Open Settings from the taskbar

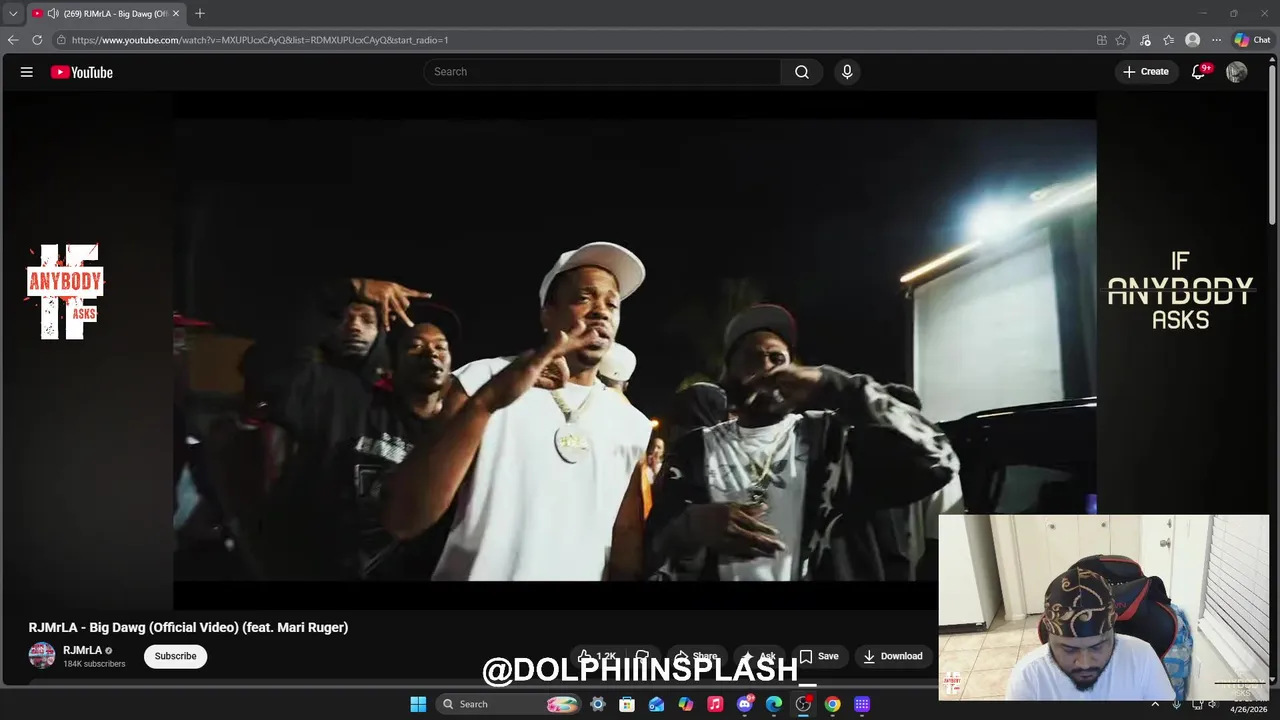[x=598, y=704]
